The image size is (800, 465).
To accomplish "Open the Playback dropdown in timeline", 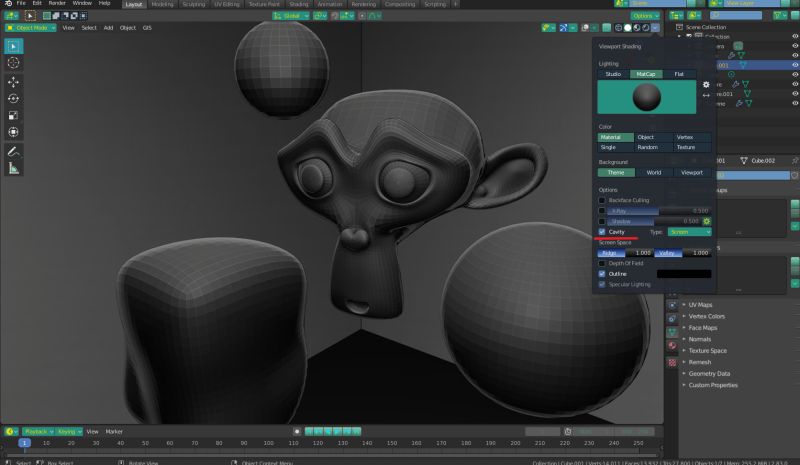I will tap(38, 432).
